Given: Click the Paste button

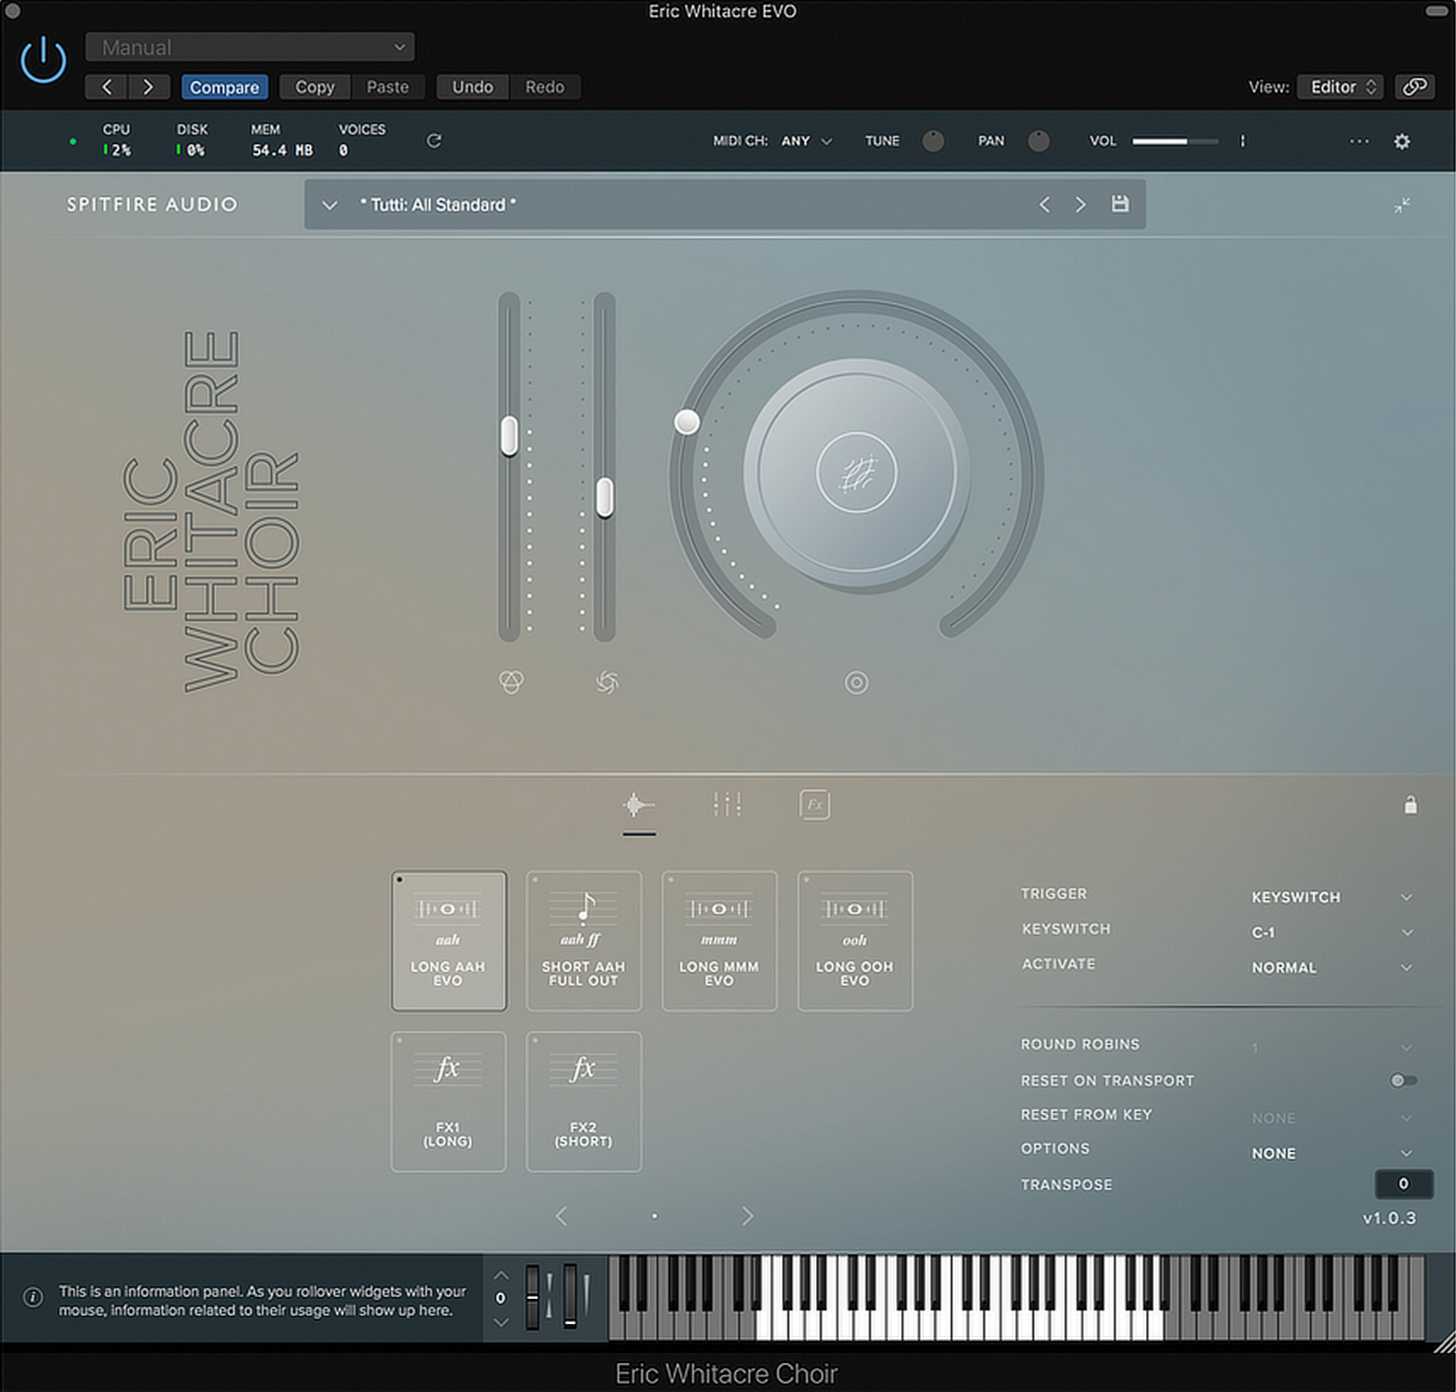Looking at the screenshot, I should coord(387,87).
